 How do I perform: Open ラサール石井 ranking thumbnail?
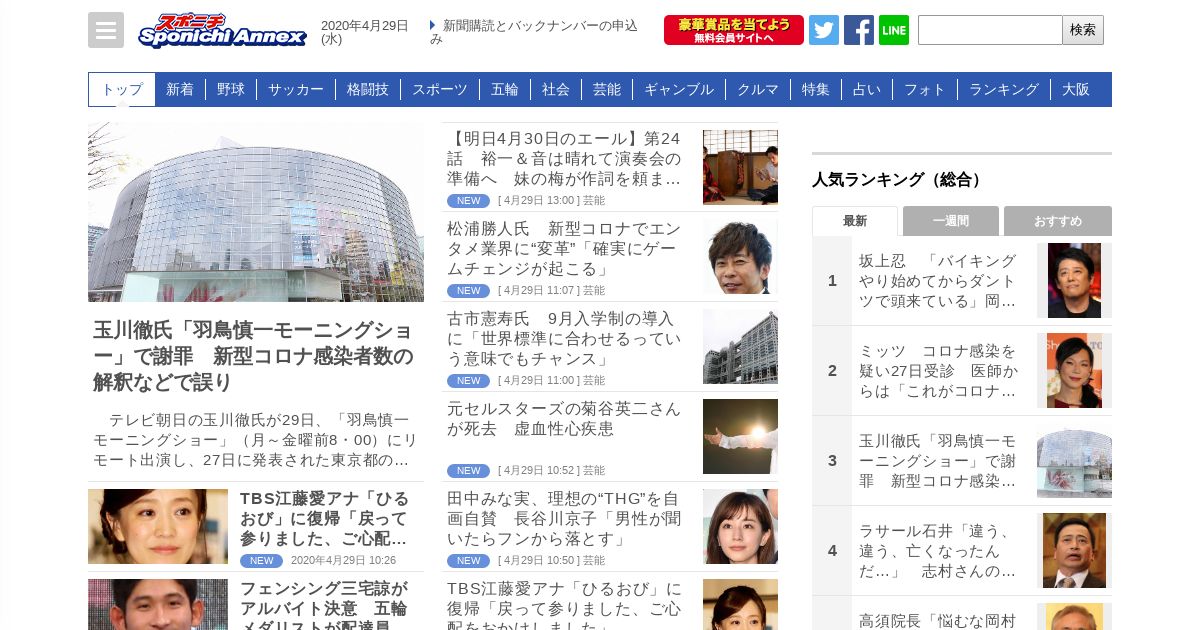pyautogui.click(x=1074, y=550)
